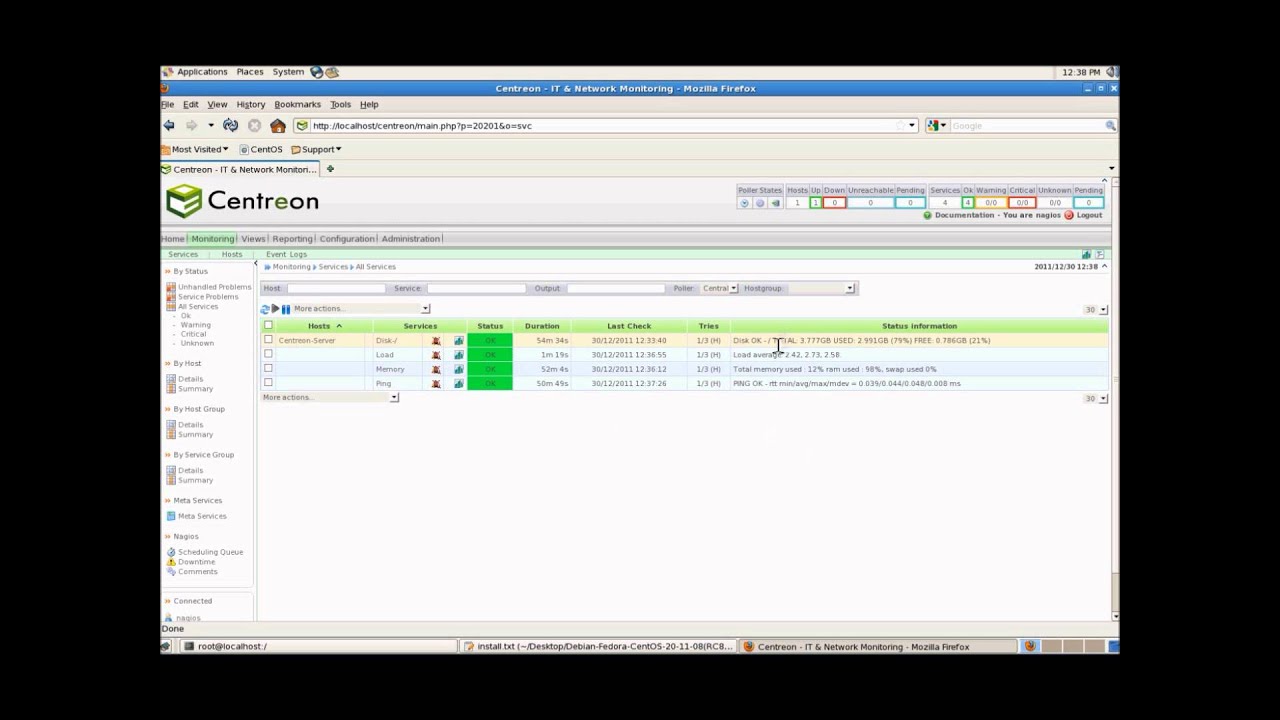
Task: Open top More actions dropdown
Action: click(x=361, y=309)
